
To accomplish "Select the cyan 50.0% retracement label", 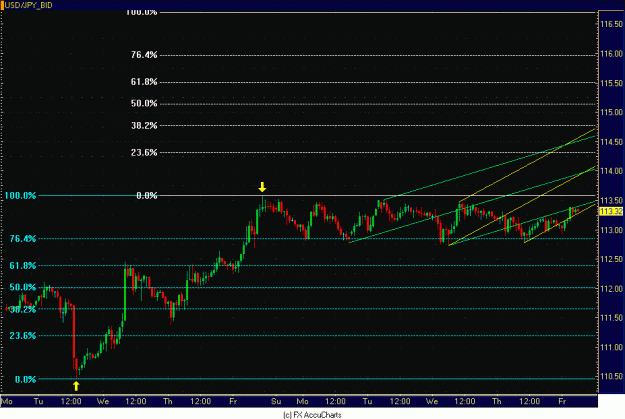I will point(23,287).
